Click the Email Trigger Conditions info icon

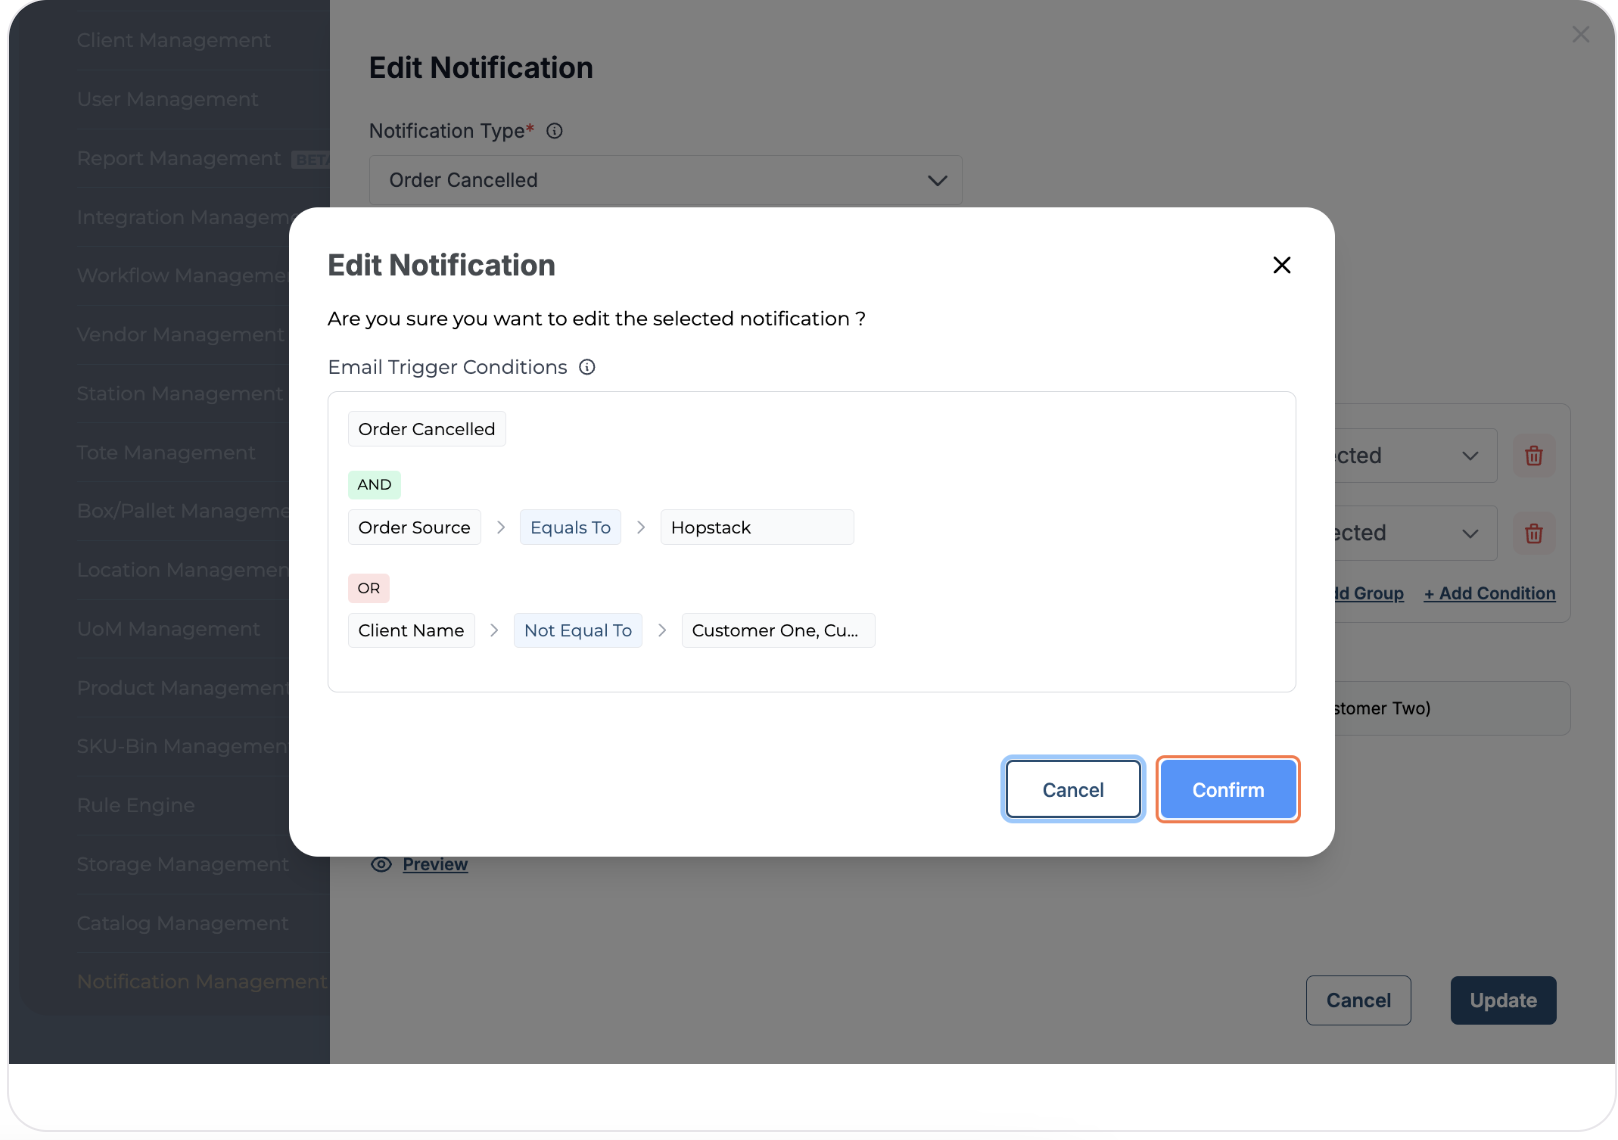pos(587,367)
